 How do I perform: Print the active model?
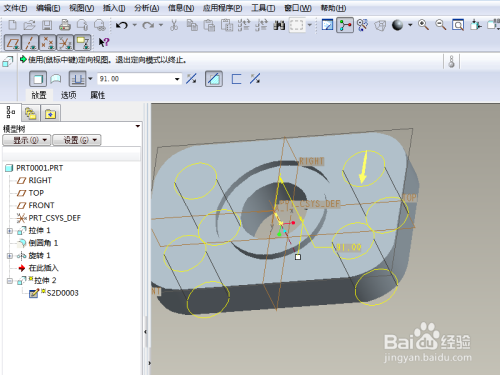point(65,25)
